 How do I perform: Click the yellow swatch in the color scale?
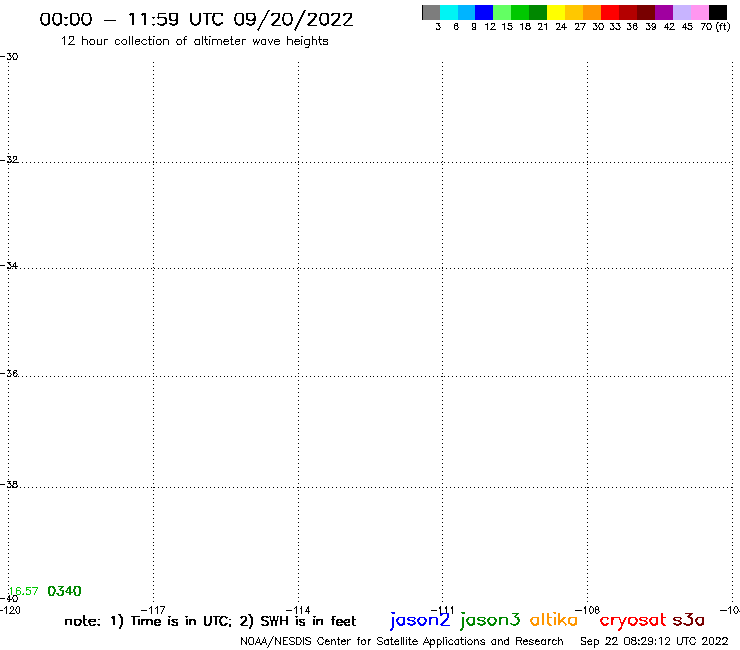(556, 12)
